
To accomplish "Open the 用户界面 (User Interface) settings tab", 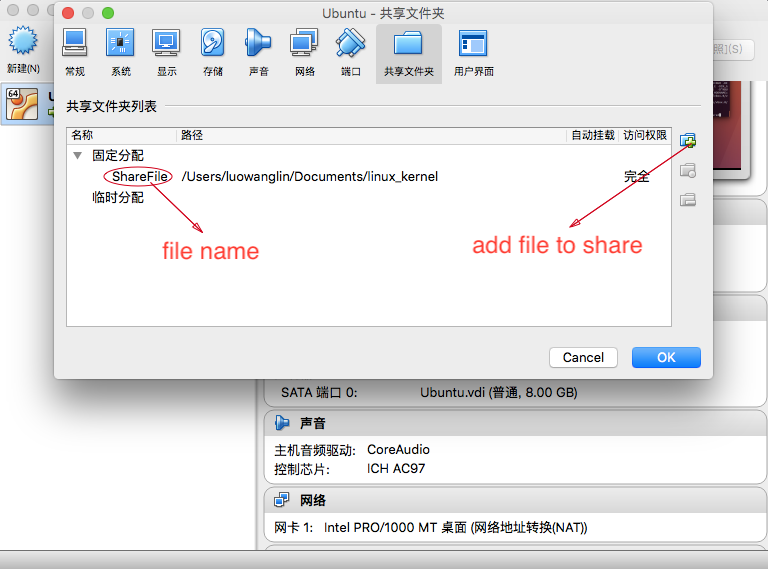I will [473, 53].
